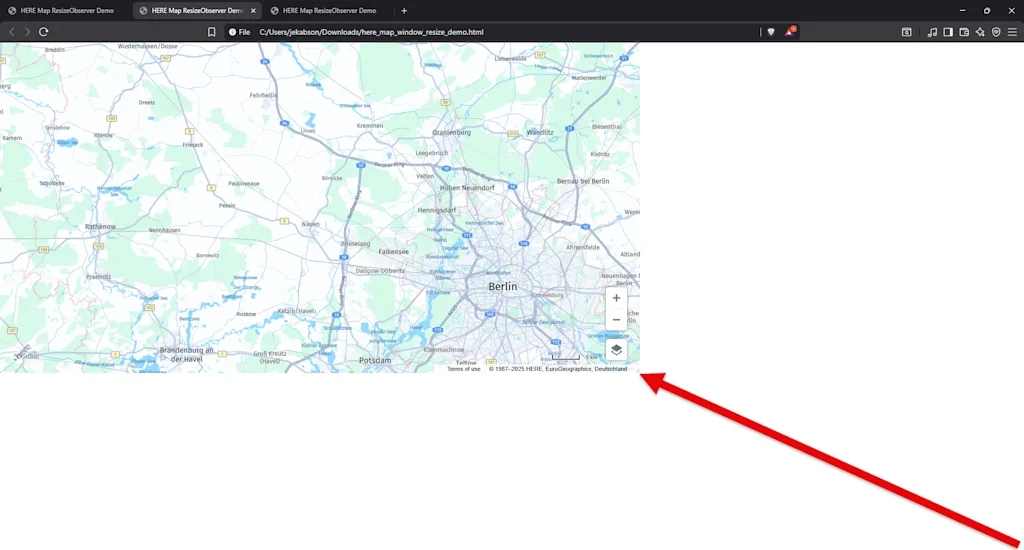Open a new browser tab

click(x=404, y=10)
